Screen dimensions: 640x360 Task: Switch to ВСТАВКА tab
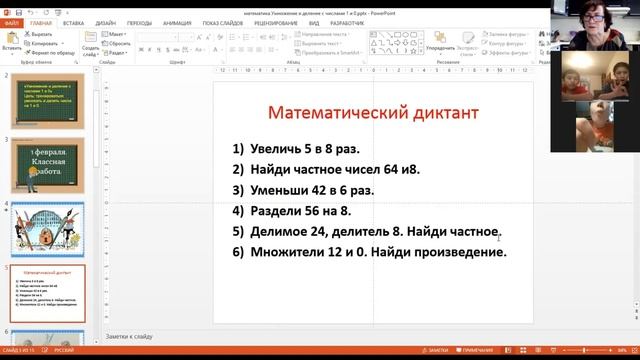click(x=73, y=23)
